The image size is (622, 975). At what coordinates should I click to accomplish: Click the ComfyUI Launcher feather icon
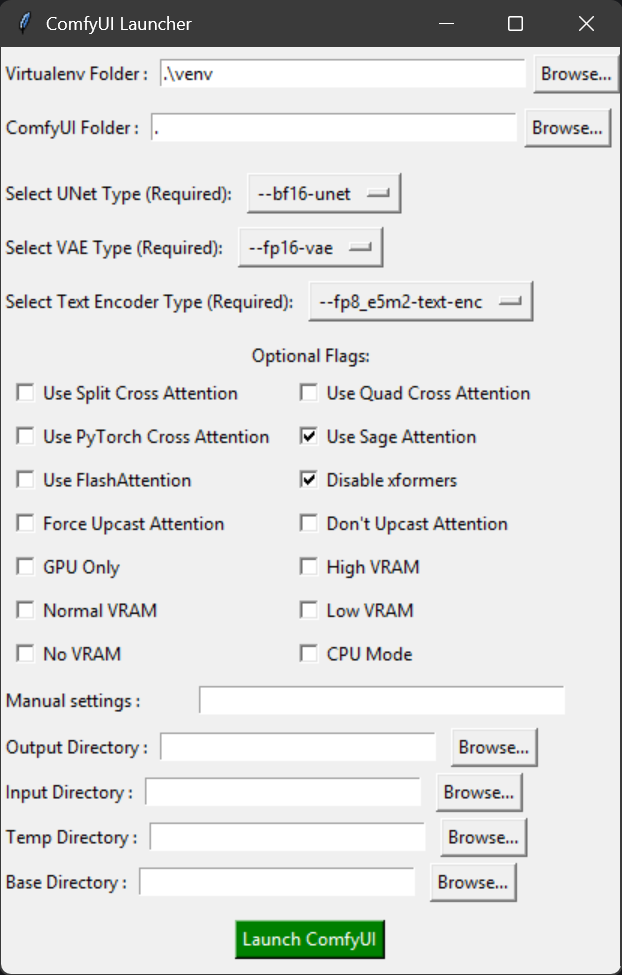pyautogui.click(x=24, y=23)
